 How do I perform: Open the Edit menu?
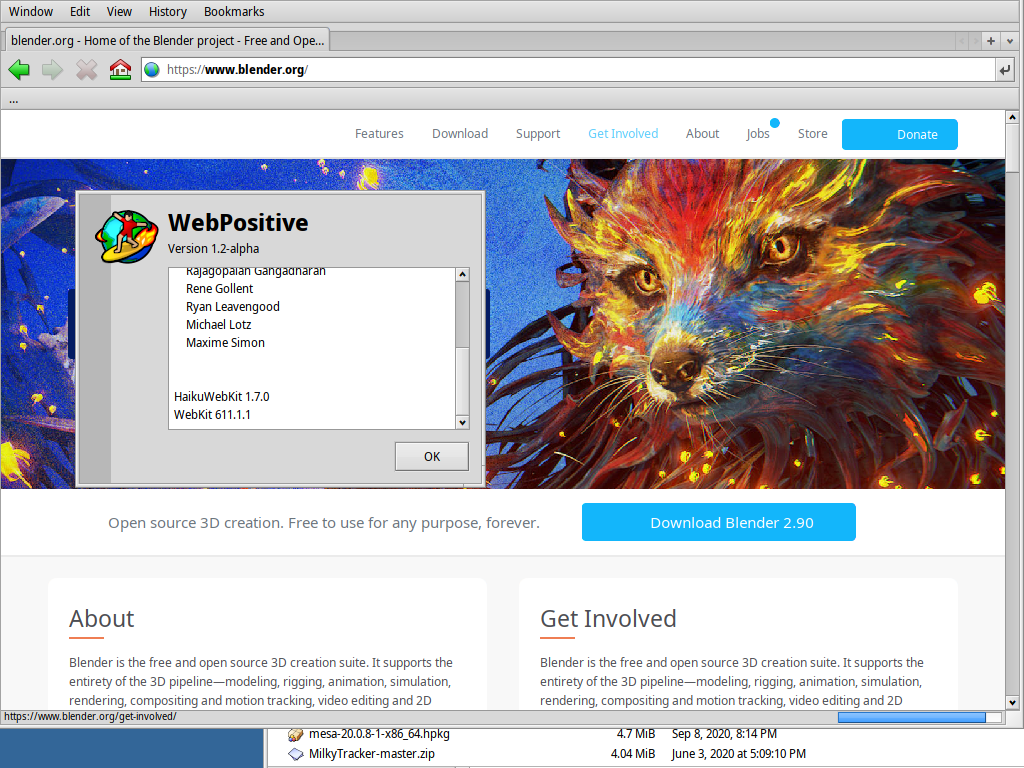[80, 12]
